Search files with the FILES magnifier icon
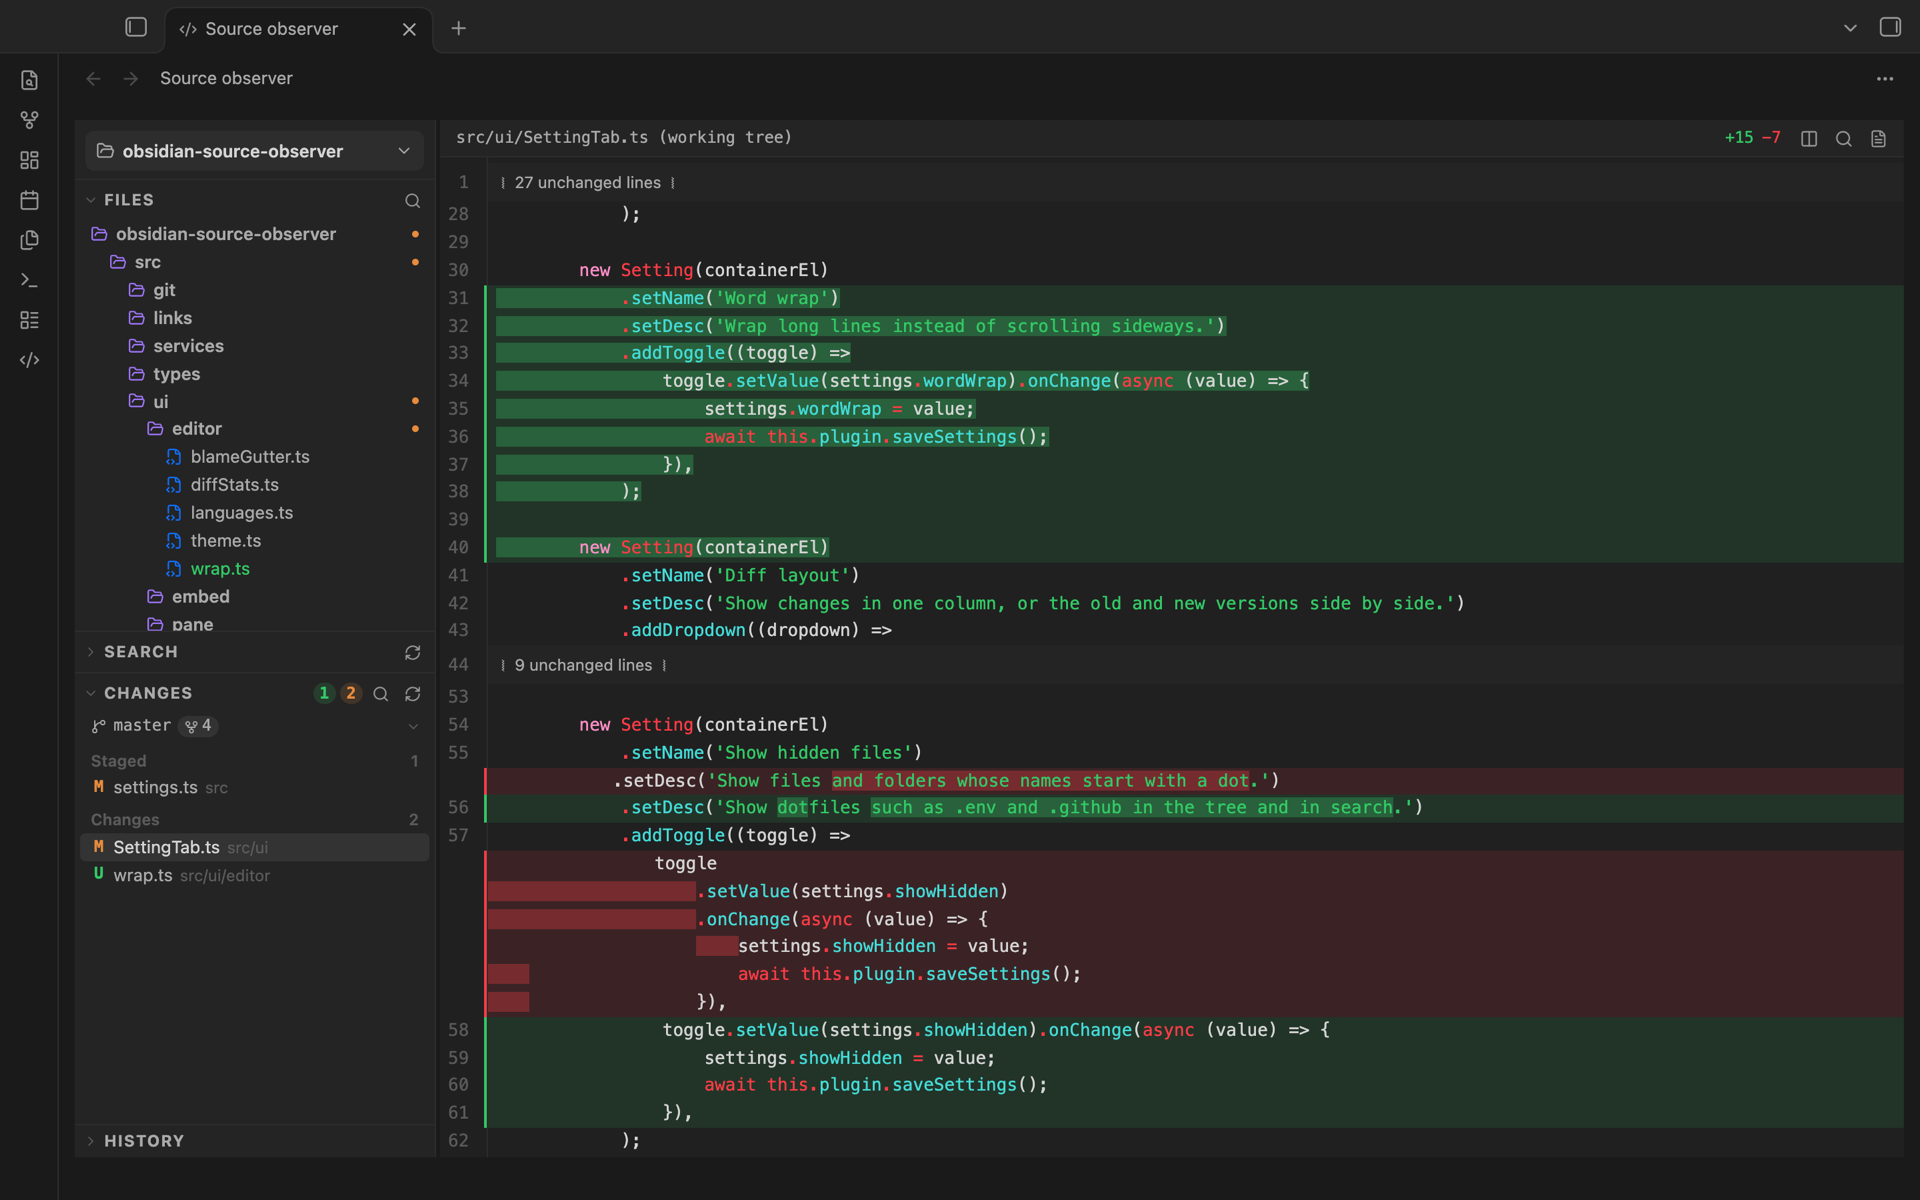1920x1200 pixels. click(412, 200)
